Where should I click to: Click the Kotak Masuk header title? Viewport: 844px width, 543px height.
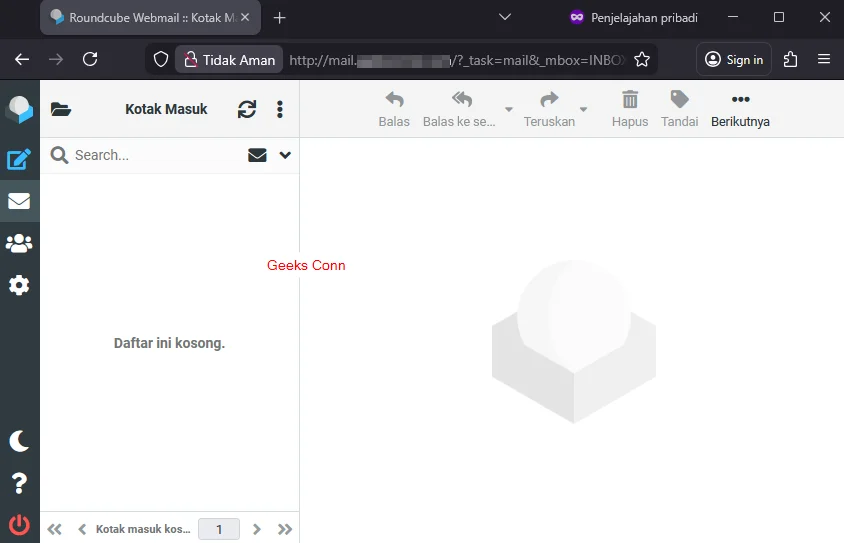[x=166, y=109]
